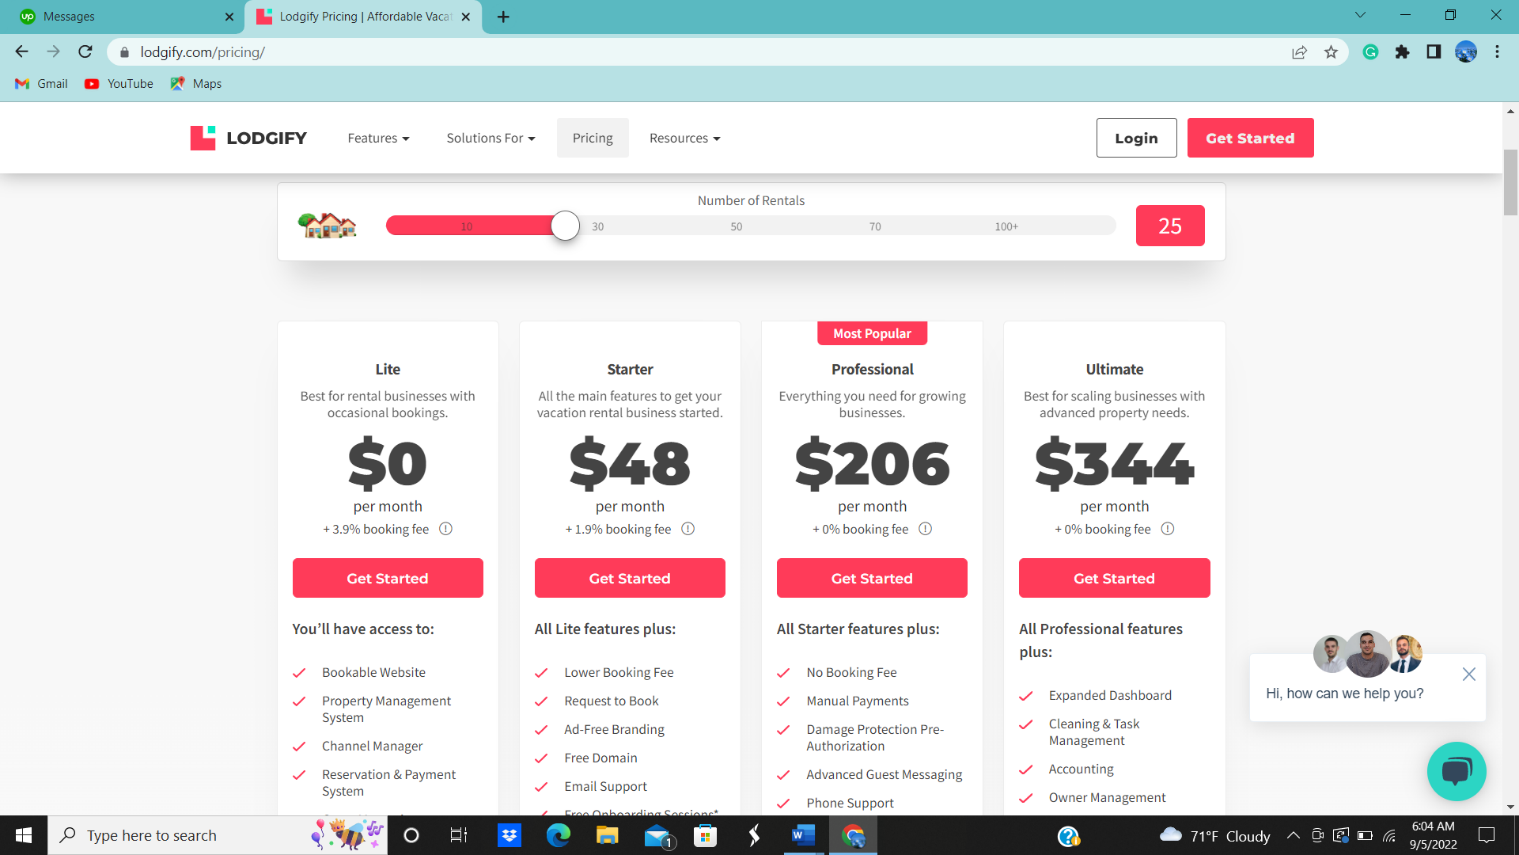Click the Number of Rentals slider handle
This screenshot has width=1519, height=855.
(x=565, y=226)
